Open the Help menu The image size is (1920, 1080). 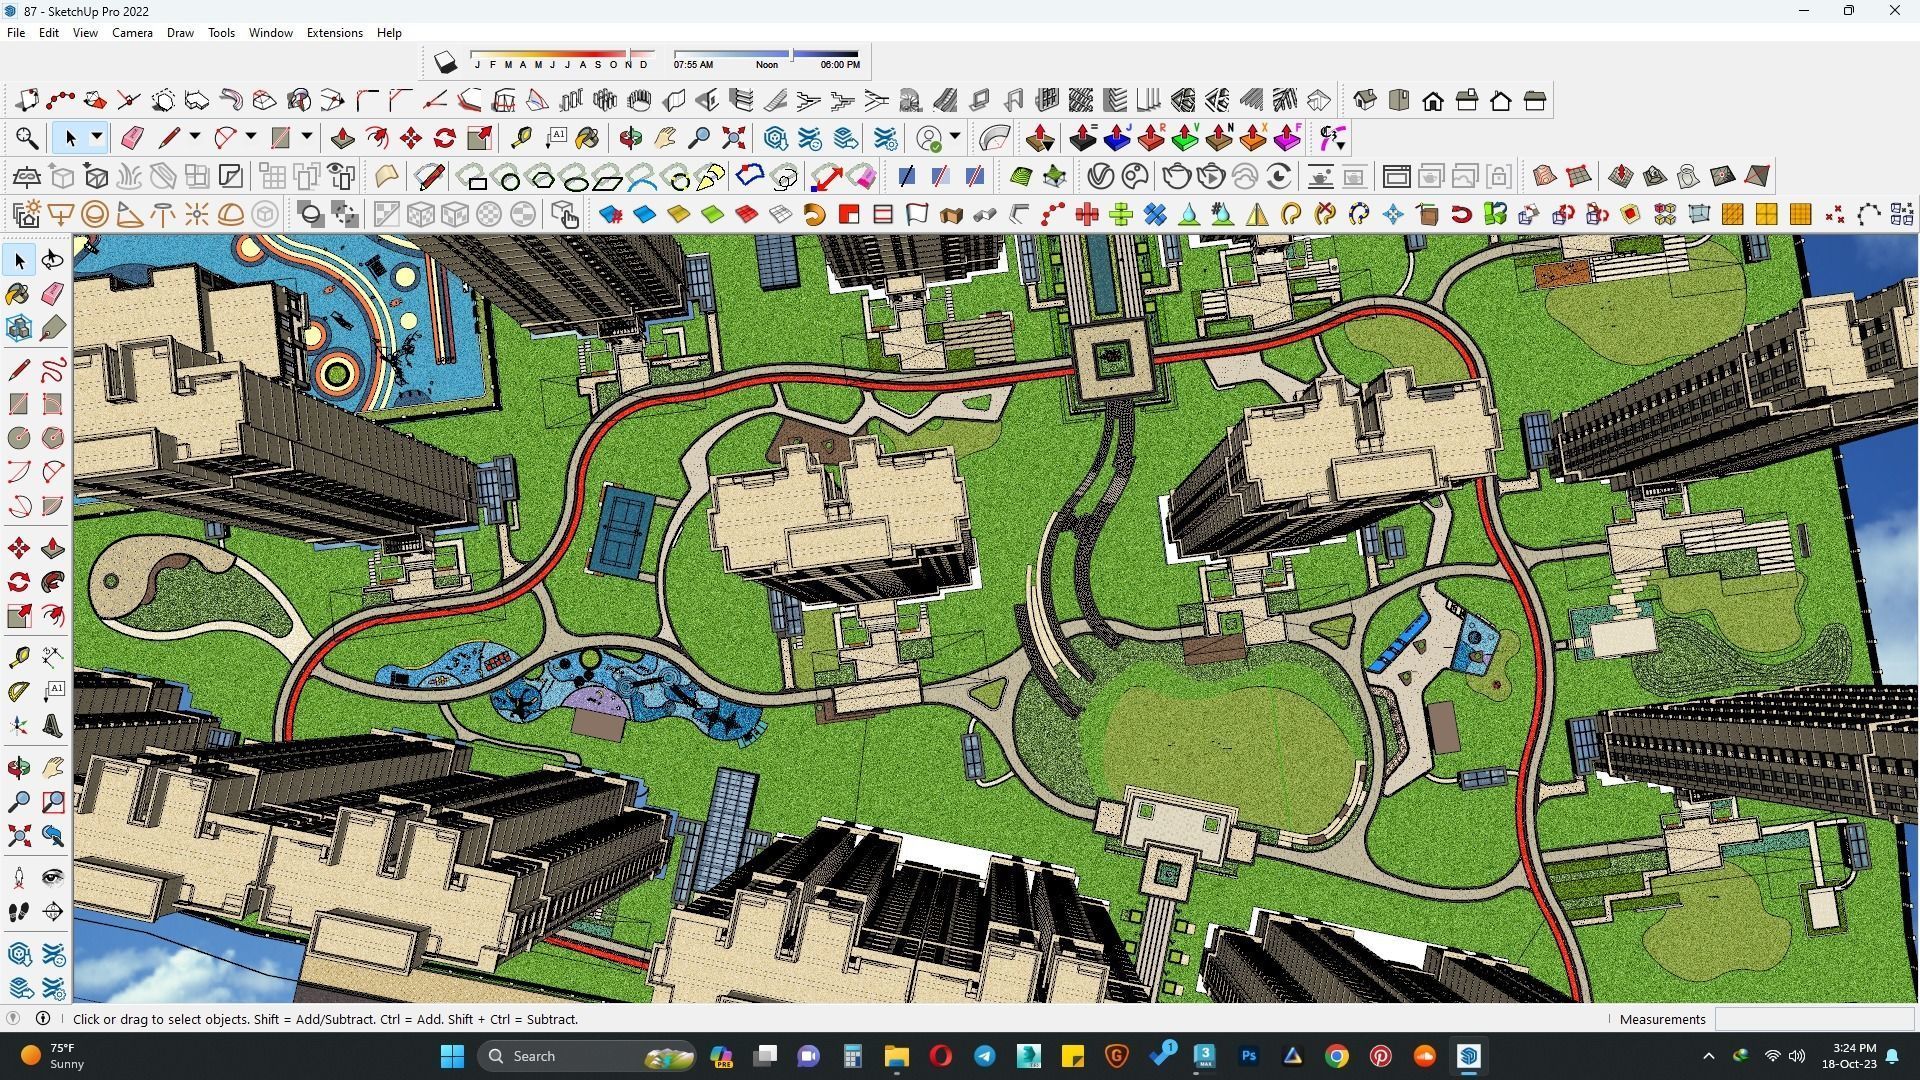pos(389,33)
